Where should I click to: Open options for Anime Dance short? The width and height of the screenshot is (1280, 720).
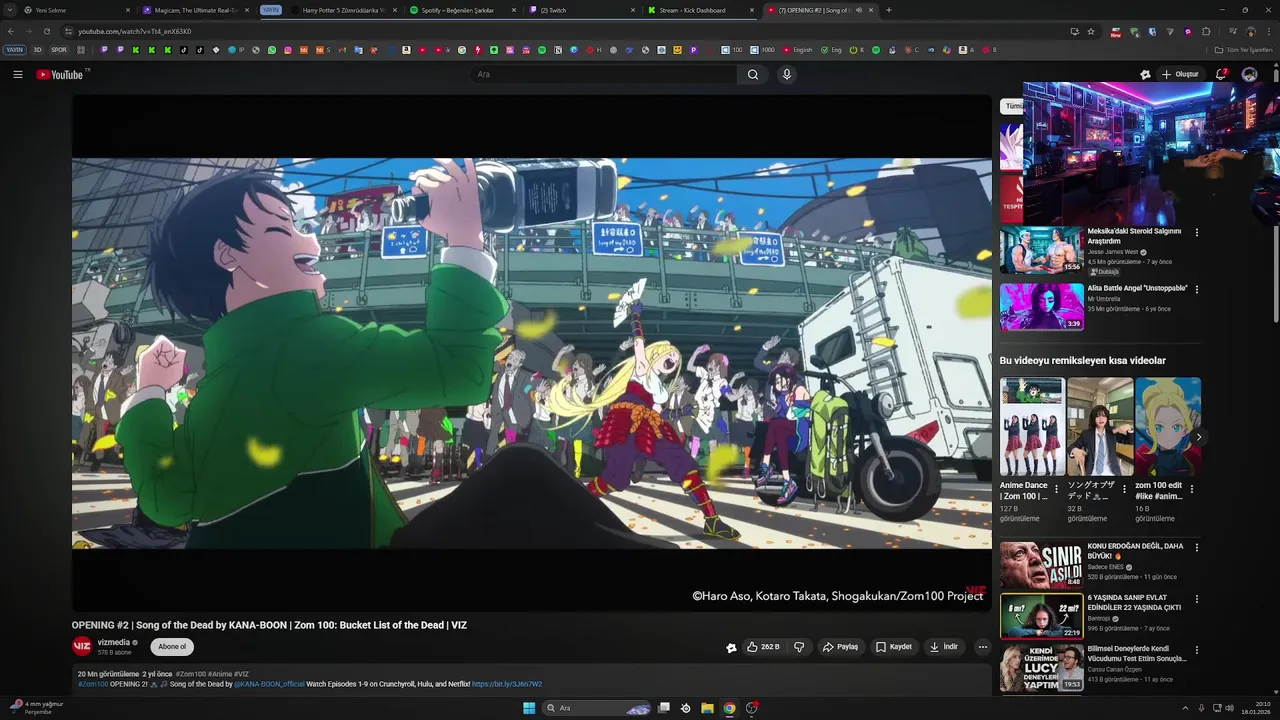pyautogui.click(x=1056, y=490)
